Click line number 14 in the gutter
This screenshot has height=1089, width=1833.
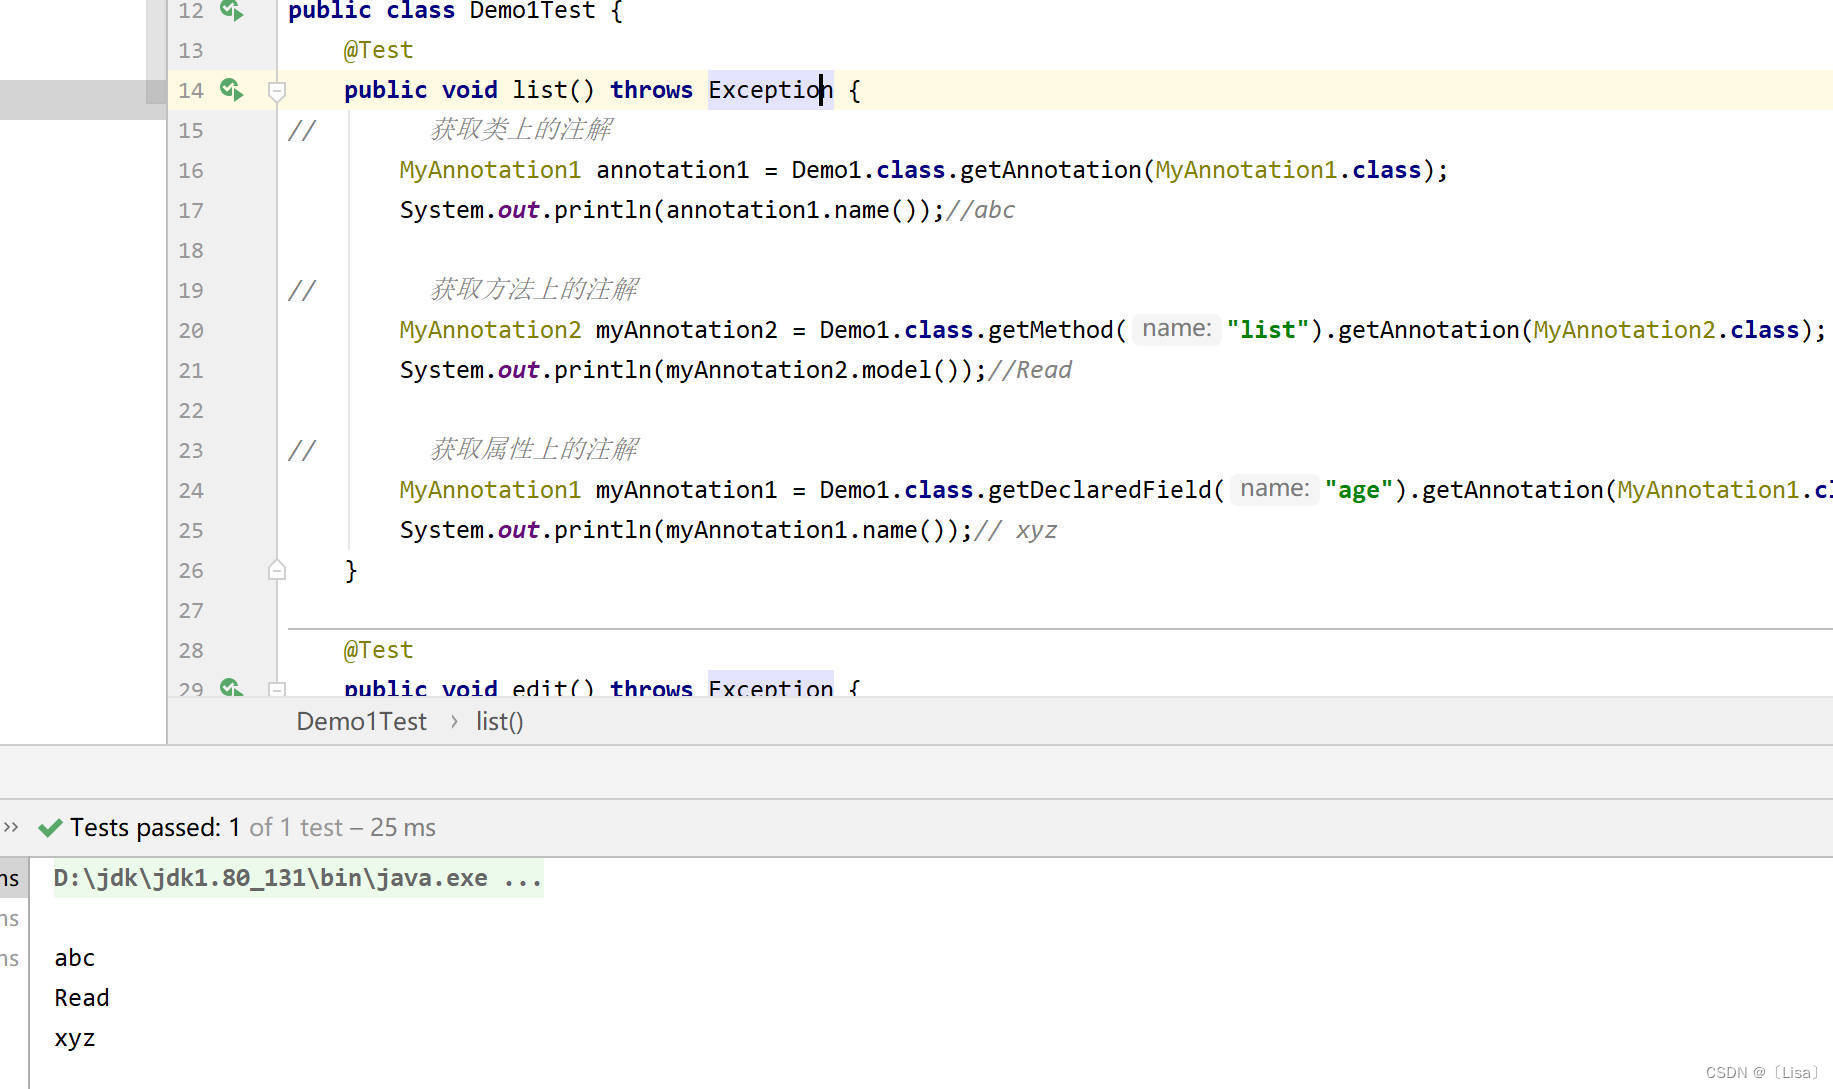click(x=191, y=90)
